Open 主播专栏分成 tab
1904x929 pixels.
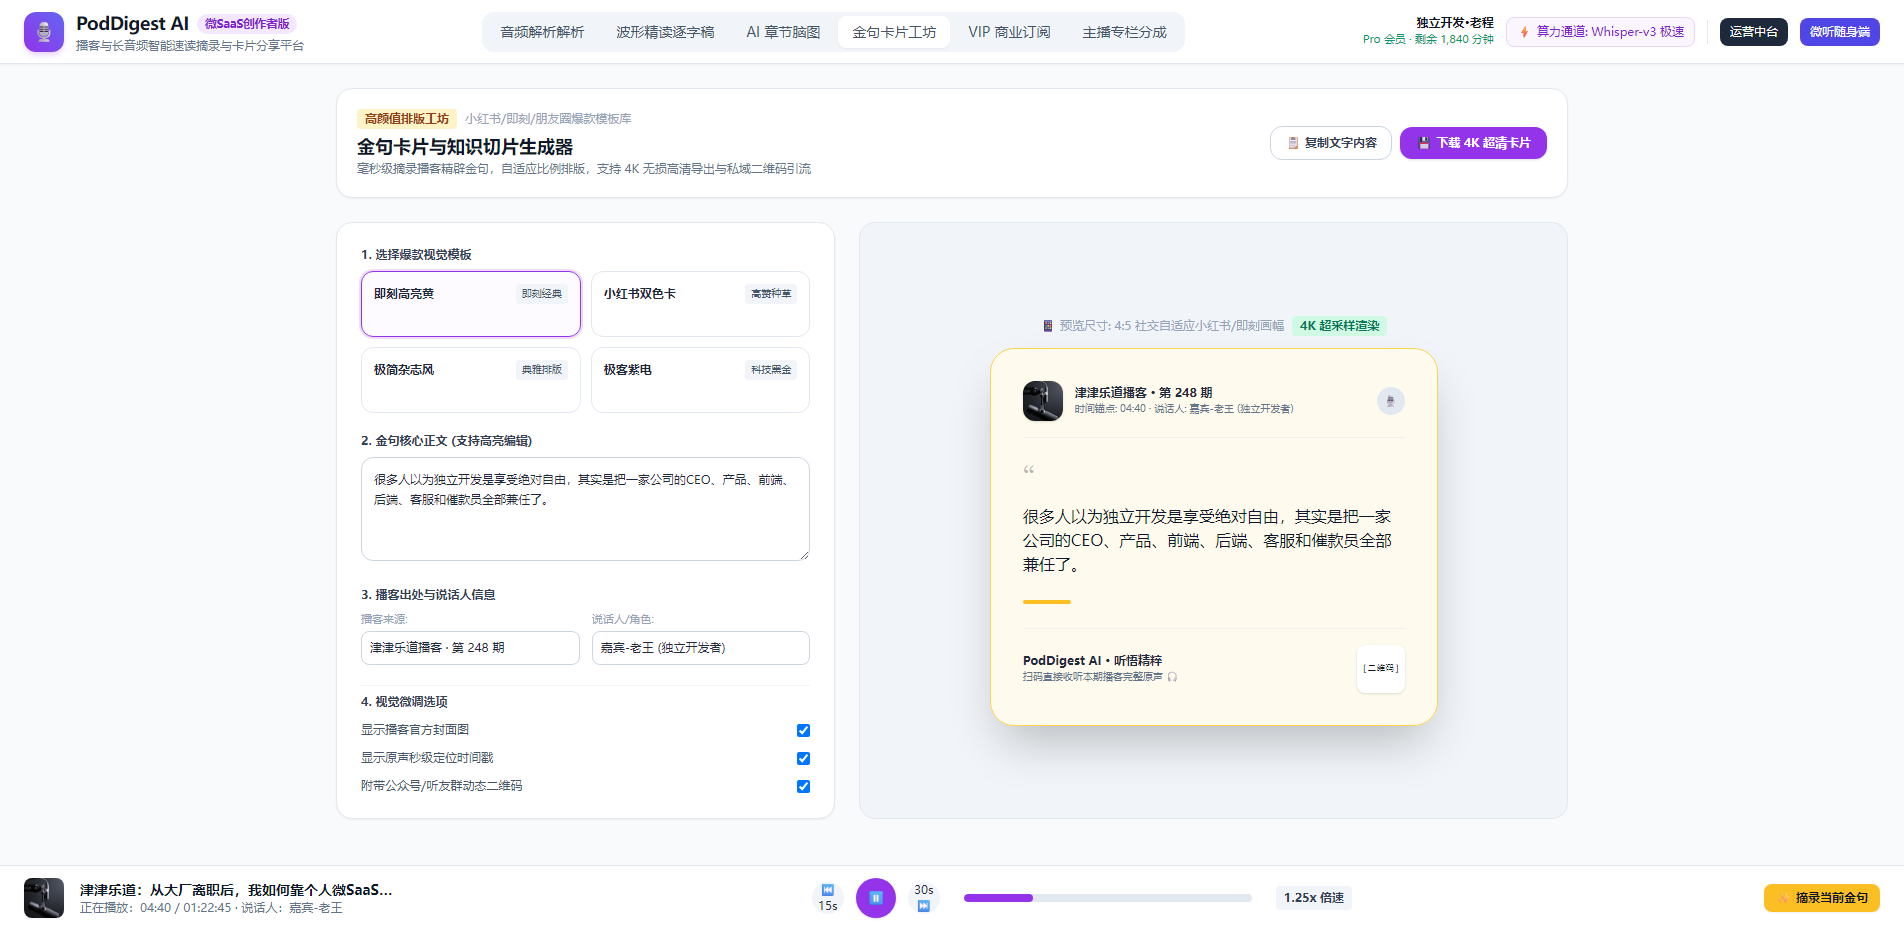1124,32
